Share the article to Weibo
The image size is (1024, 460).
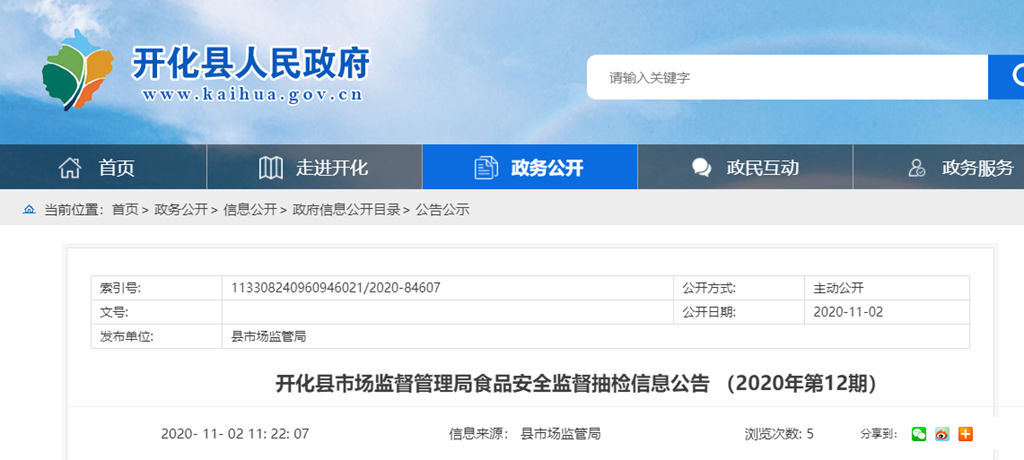942,434
